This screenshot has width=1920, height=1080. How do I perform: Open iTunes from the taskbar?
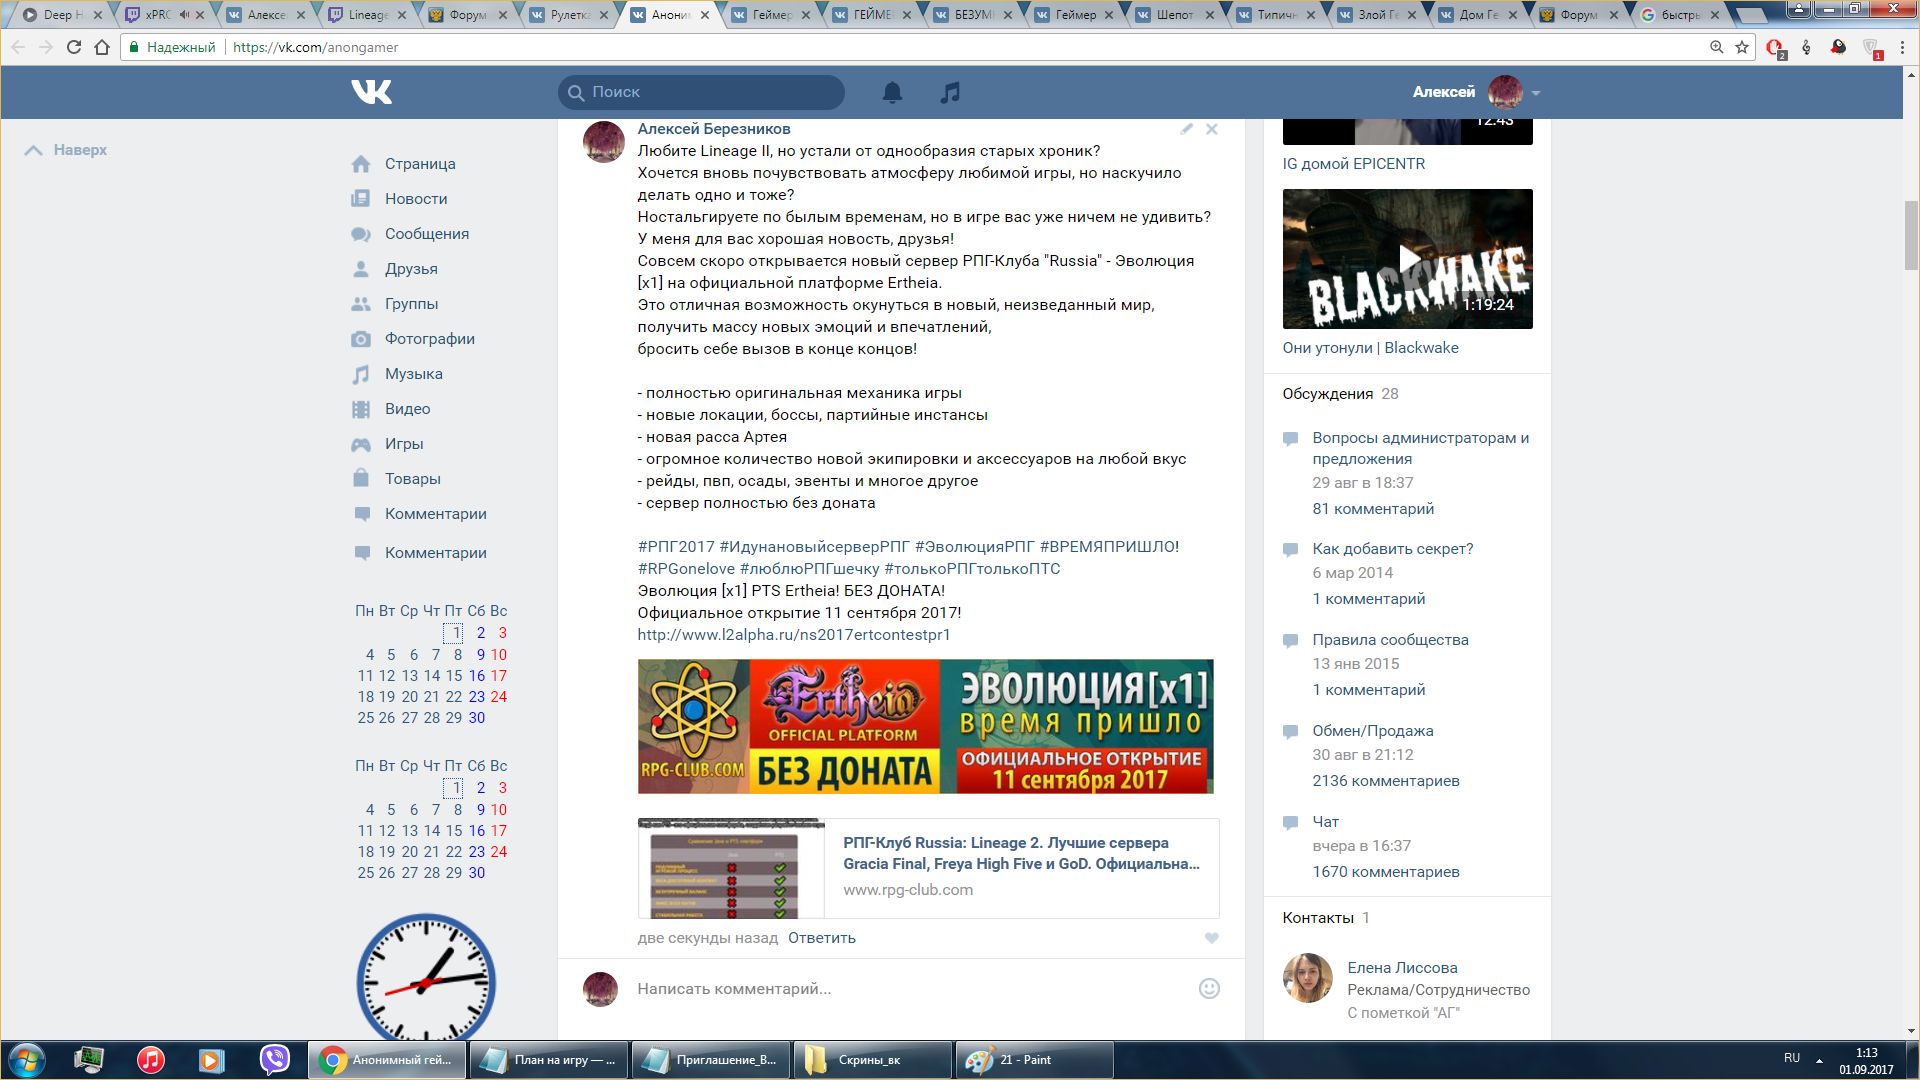click(150, 1059)
